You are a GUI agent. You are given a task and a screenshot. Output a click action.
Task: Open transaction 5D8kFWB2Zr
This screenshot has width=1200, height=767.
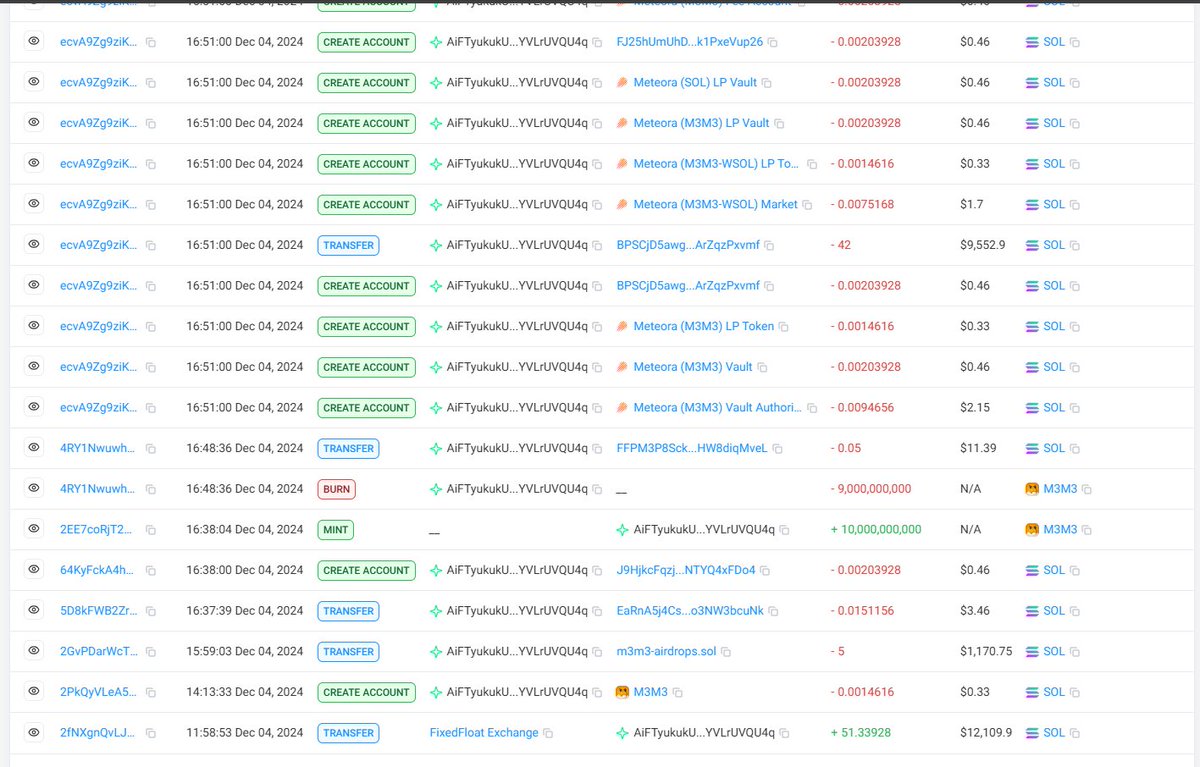tap(98, 610)
